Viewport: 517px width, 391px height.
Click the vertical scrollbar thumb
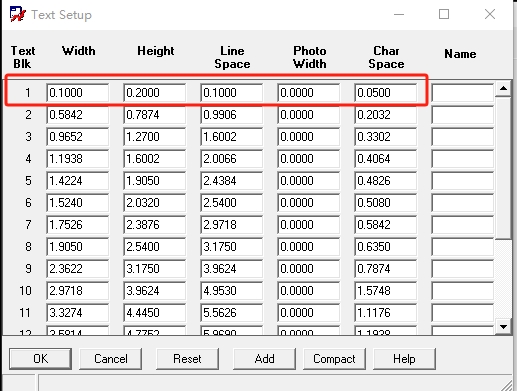pyautogui.click(x=503, y=167)
